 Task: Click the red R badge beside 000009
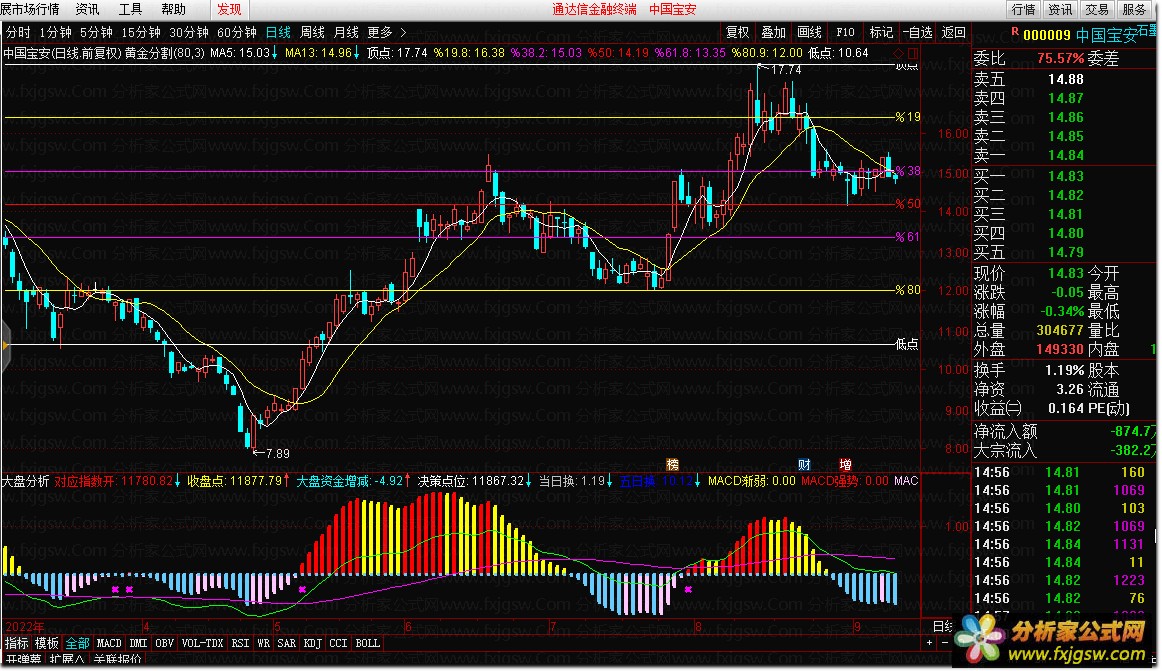pyautogui.click(x=1015, y=31)
